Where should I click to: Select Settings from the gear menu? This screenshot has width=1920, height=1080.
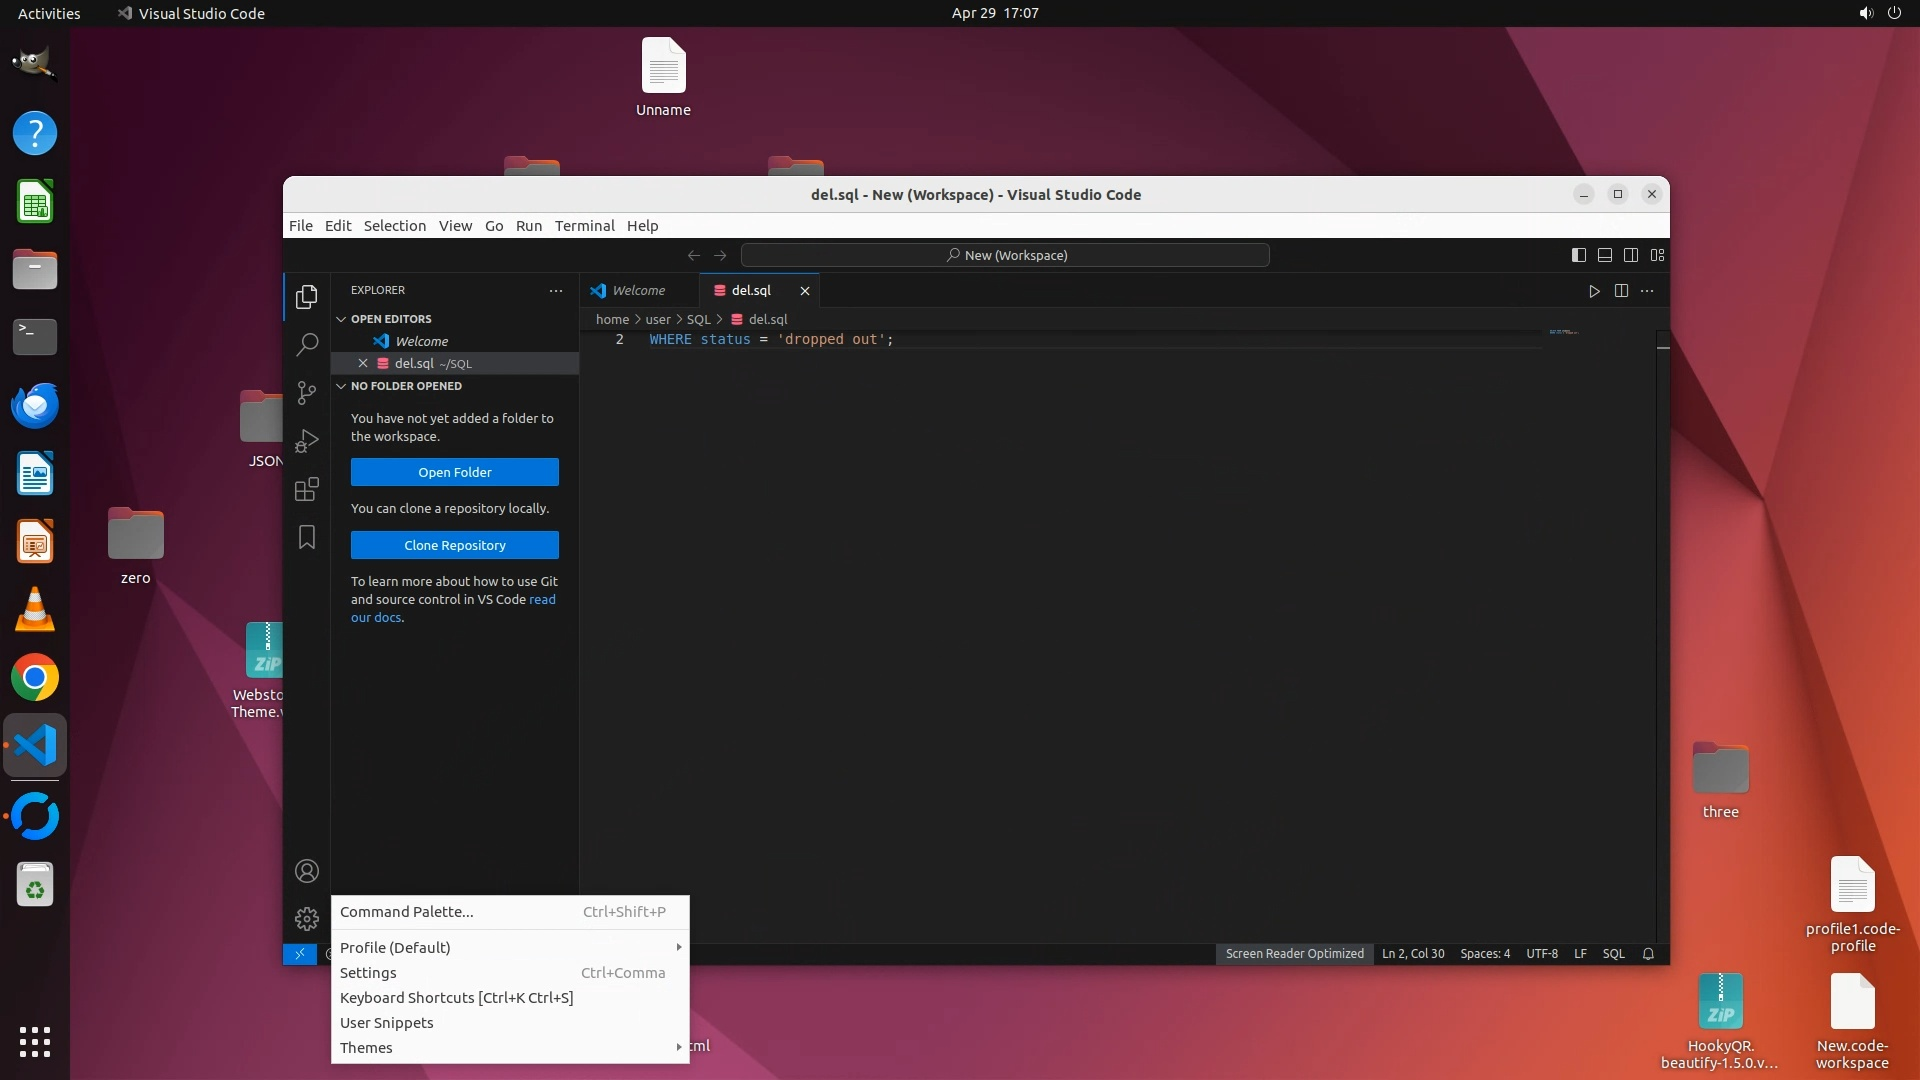click(x=368, y=972)
